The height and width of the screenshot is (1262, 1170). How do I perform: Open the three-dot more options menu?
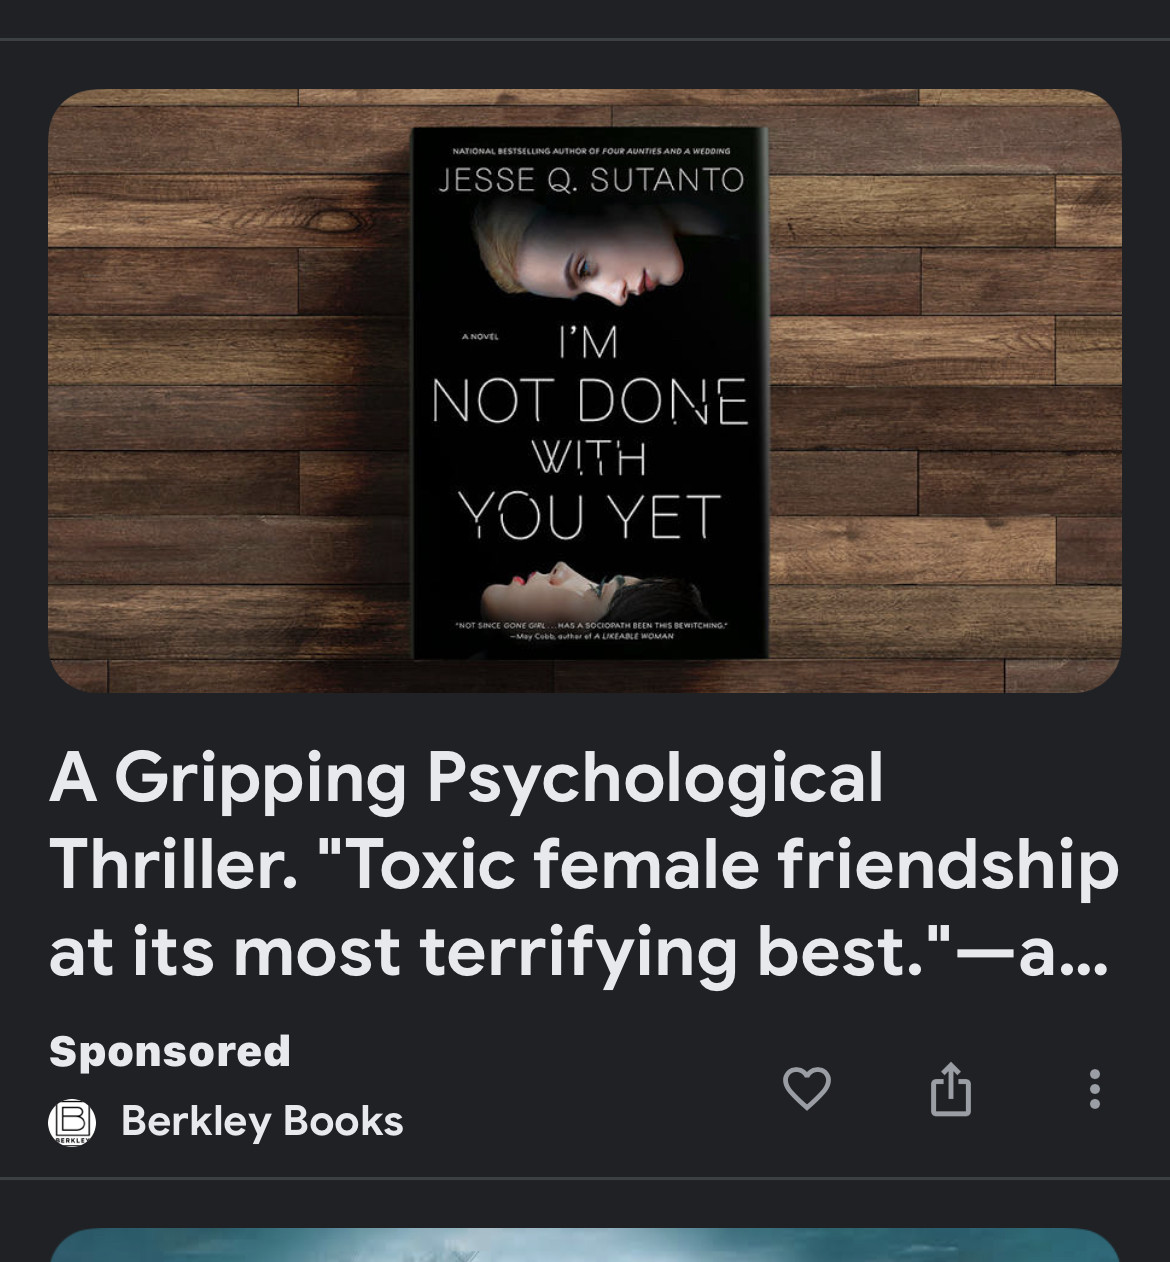point(1095,1089)
